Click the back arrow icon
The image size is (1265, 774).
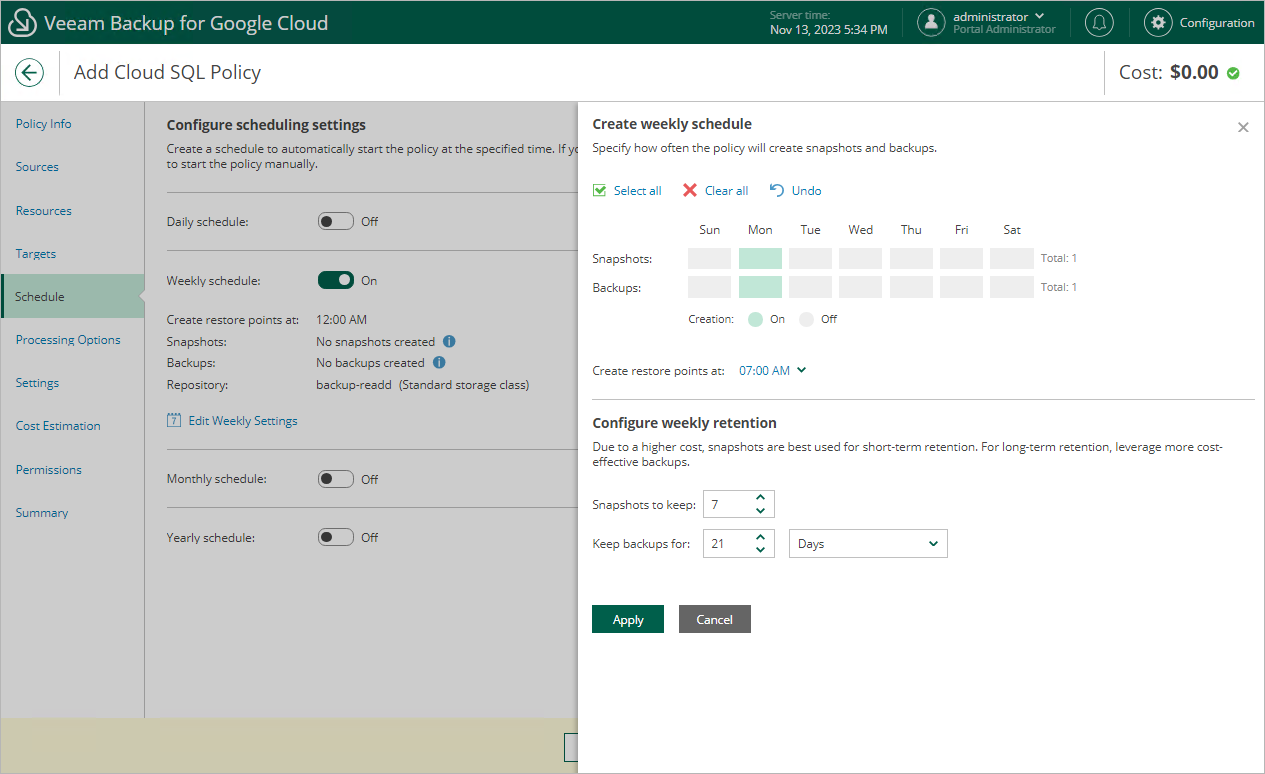click(29, 72)
